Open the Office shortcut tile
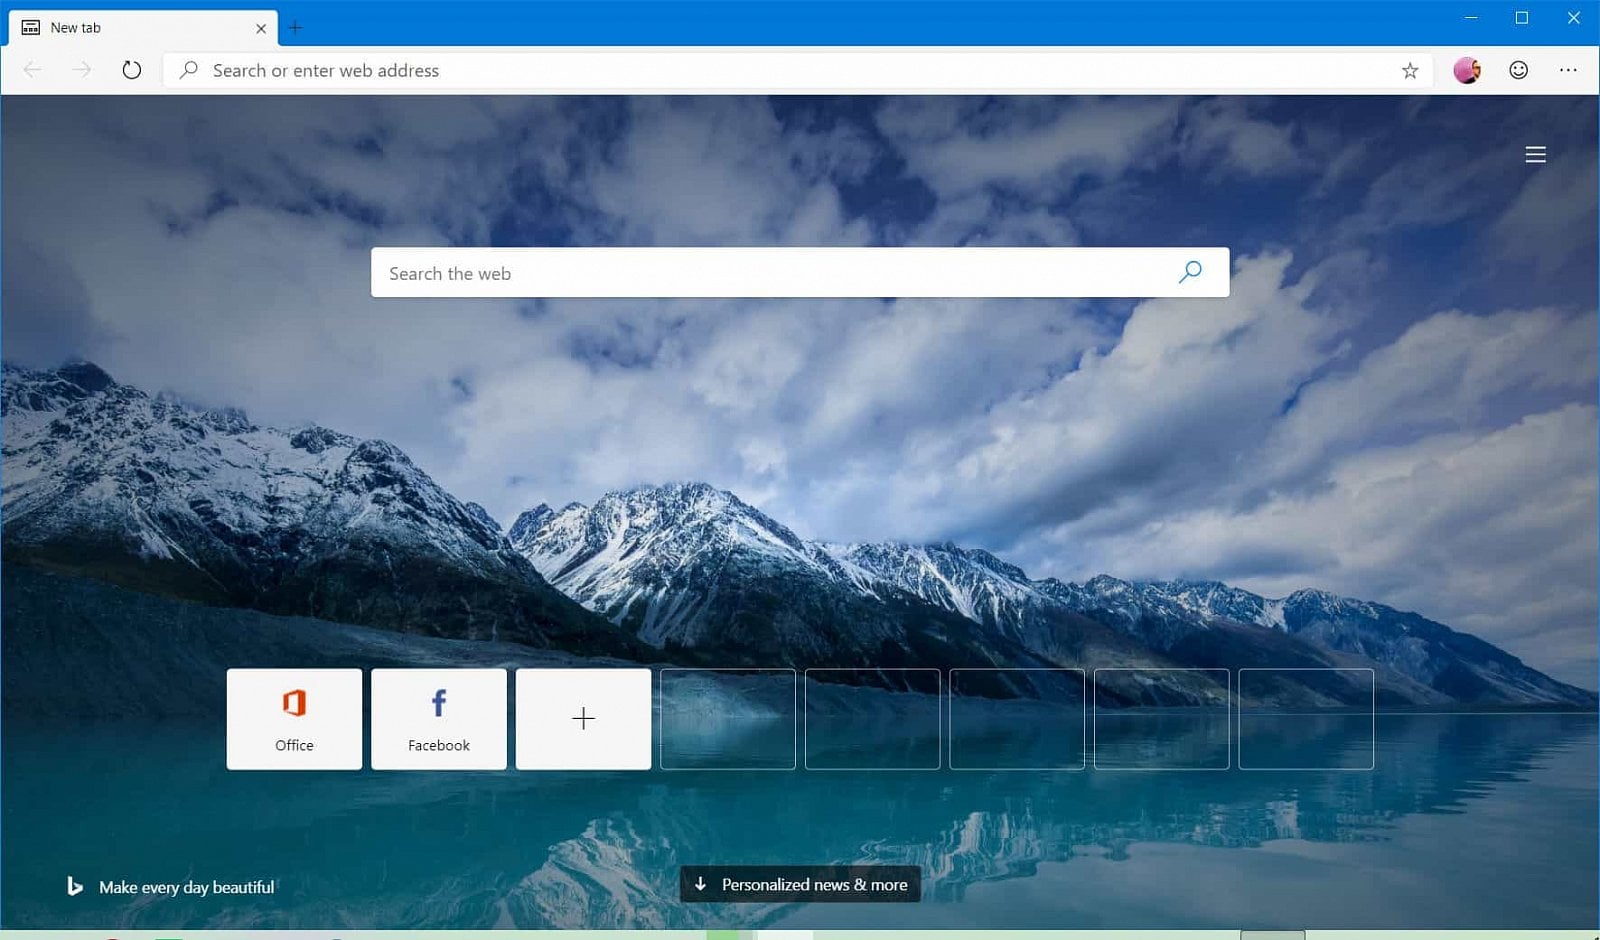Viewport: 1600px width, 940px height. [293, 718]
